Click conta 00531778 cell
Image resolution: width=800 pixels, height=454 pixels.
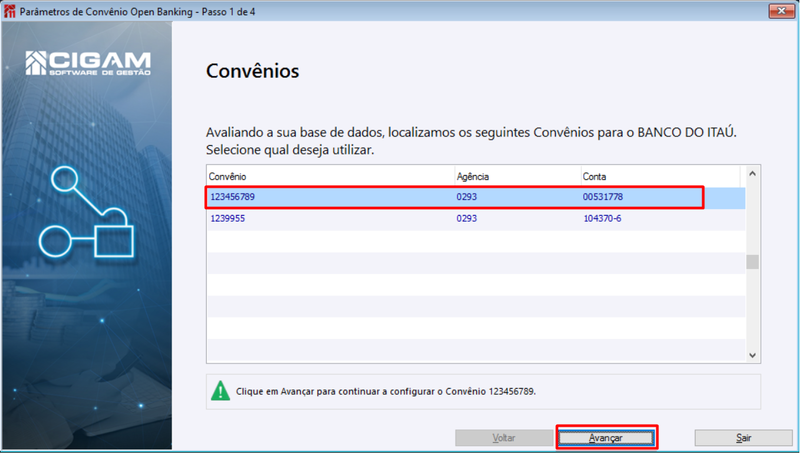pyautogui.click(x=603, y=197)
